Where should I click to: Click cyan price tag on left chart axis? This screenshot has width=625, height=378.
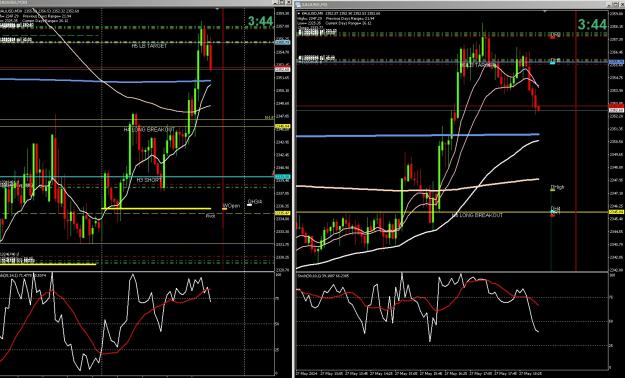click(x=283, y=177)
